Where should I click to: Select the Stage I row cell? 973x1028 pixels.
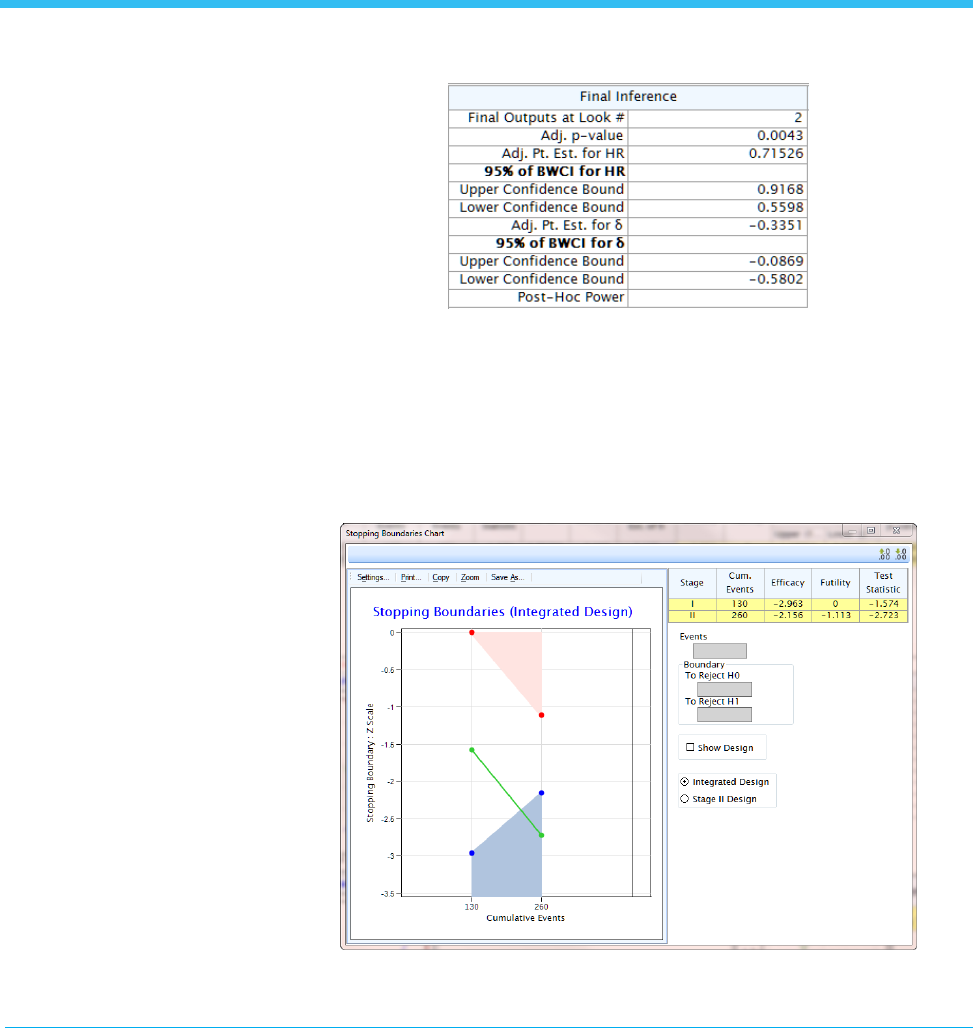pyautogui.click(x=692, y=604)
